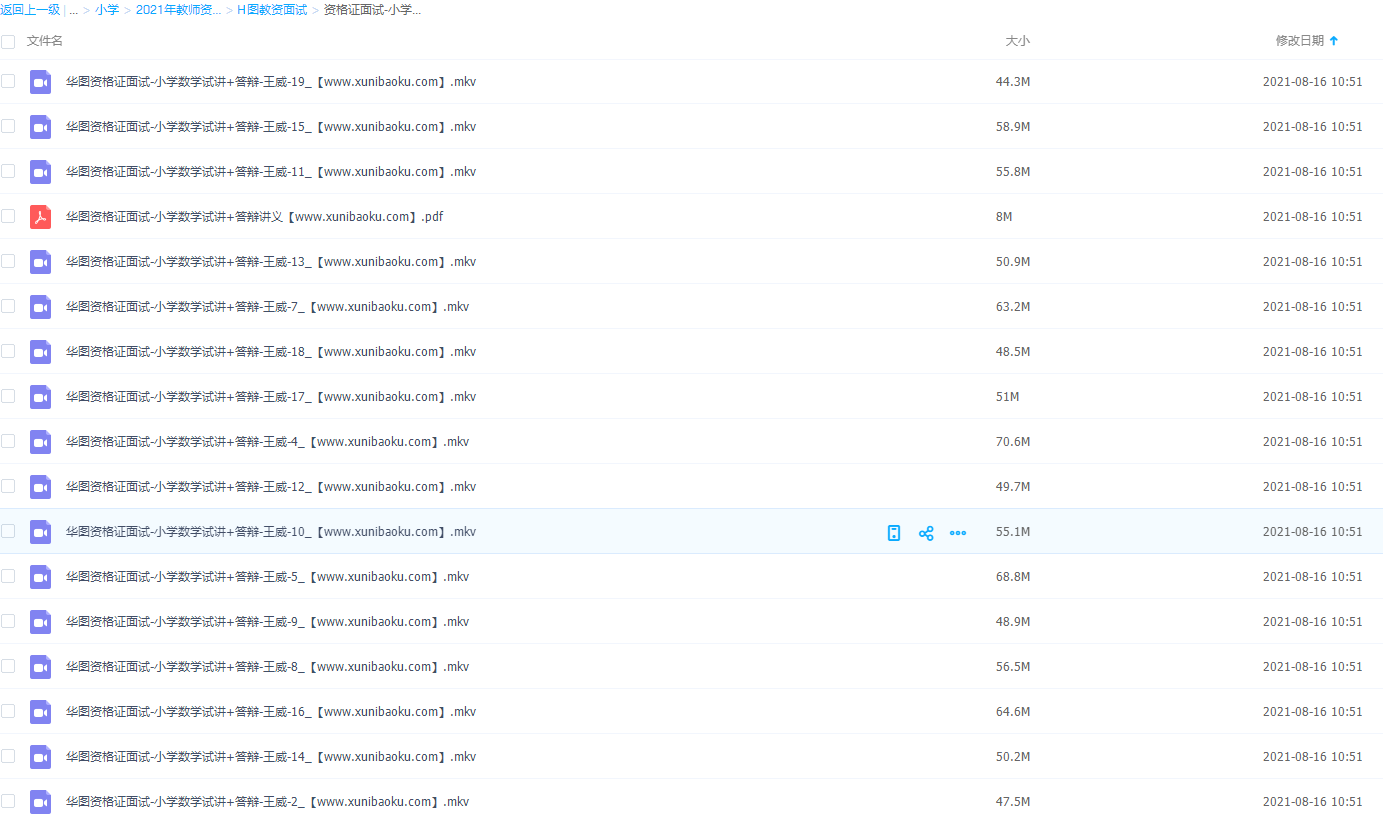Sort the list by the 大小 column header
This screenshot has width=1383, height=814.
pos(1016,41)
